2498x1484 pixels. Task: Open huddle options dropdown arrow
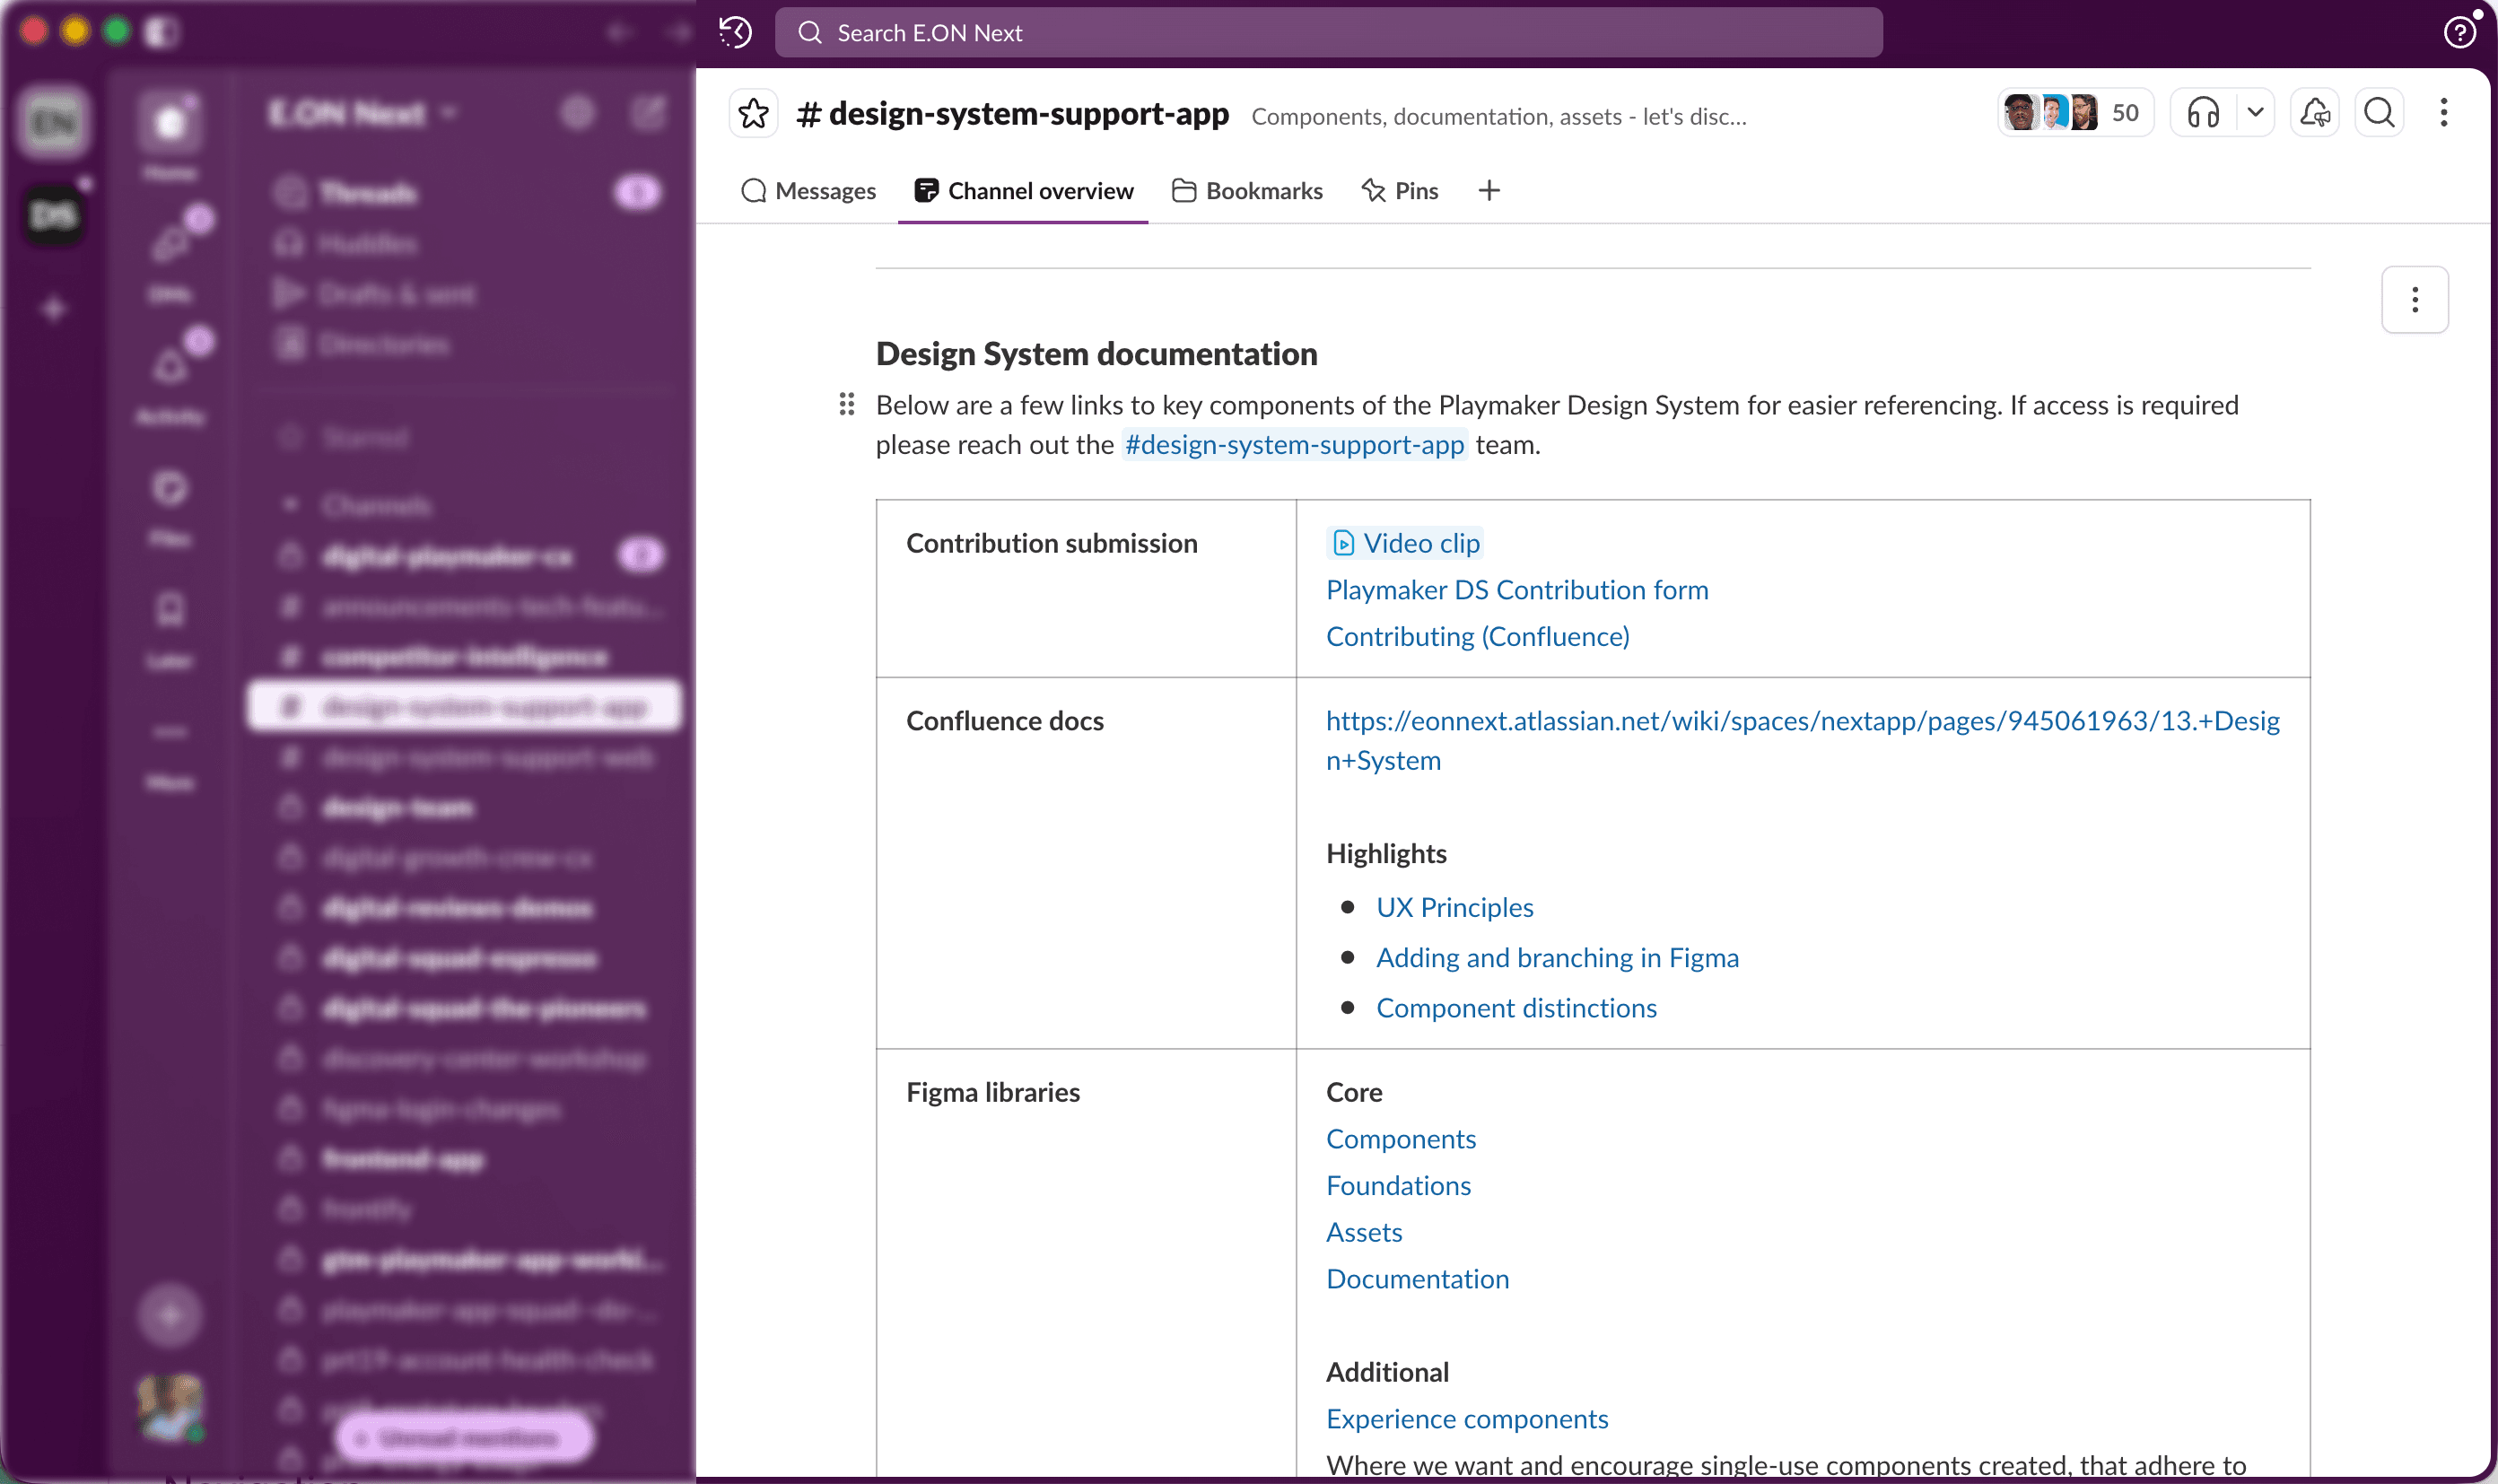(2255, 113)
